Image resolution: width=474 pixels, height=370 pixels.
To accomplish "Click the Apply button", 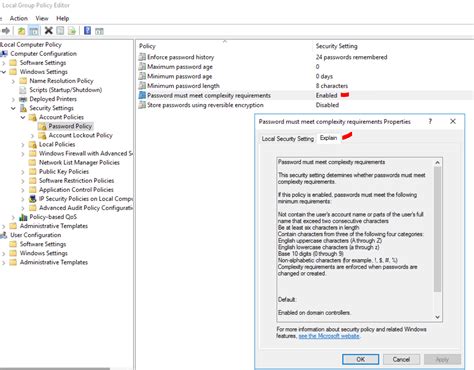I will click(442, 359).
